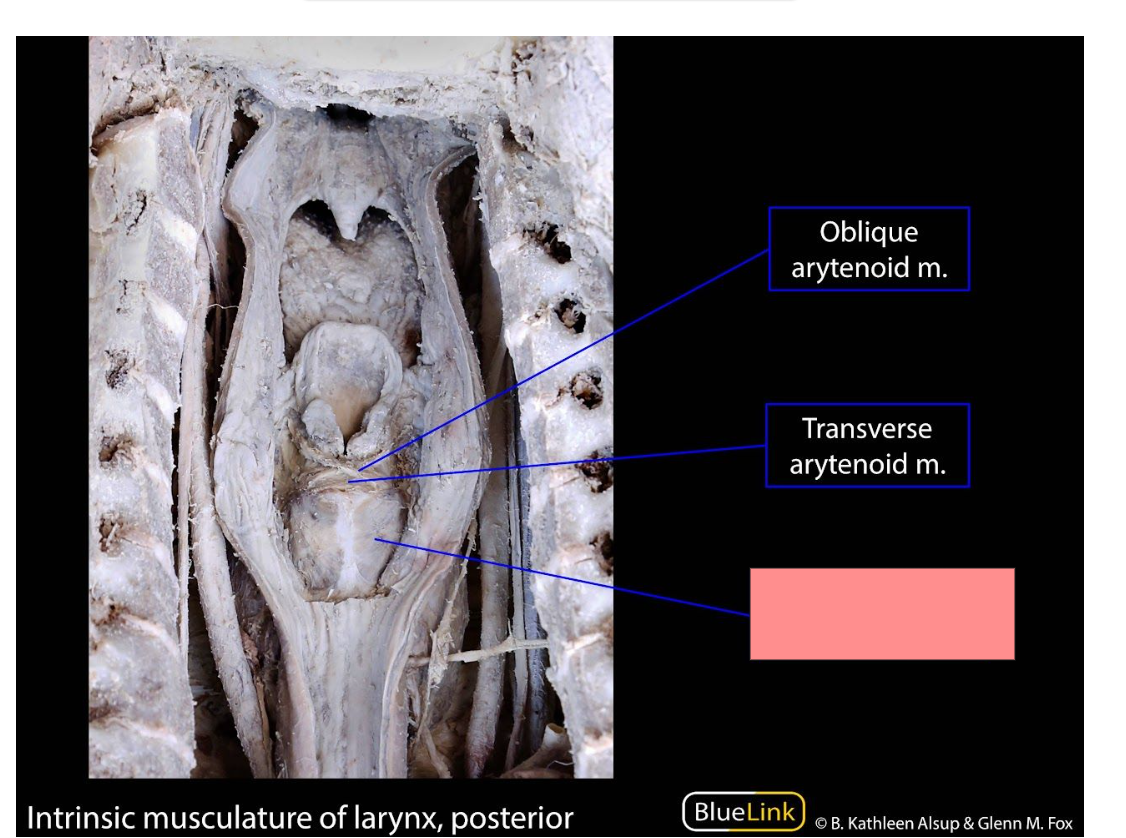1126x838 pixels.
Task: Click the blue leader line to Oblique arytenoid label
Action: point(564,360)
